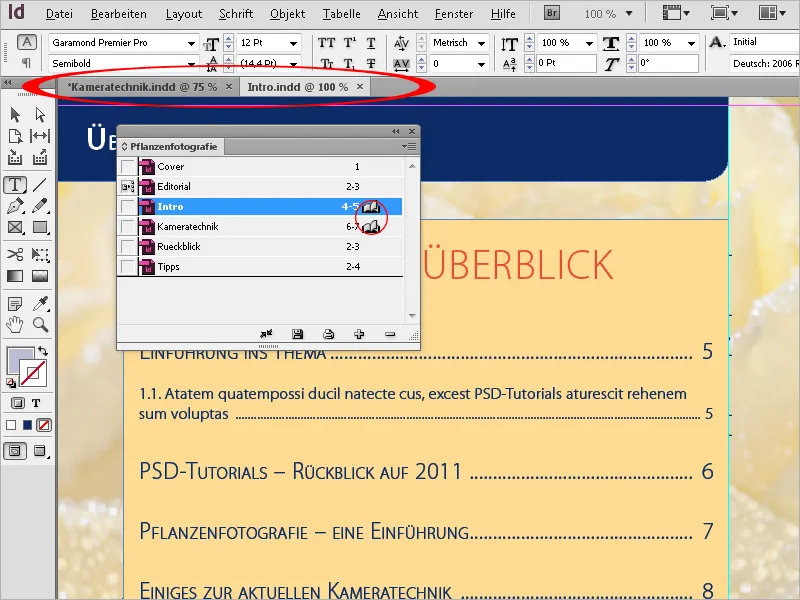Open the Pflanzenfotografie book panel menu
Image resolution: width=800 pixels, height=600 pixels.
coord(409,146)
